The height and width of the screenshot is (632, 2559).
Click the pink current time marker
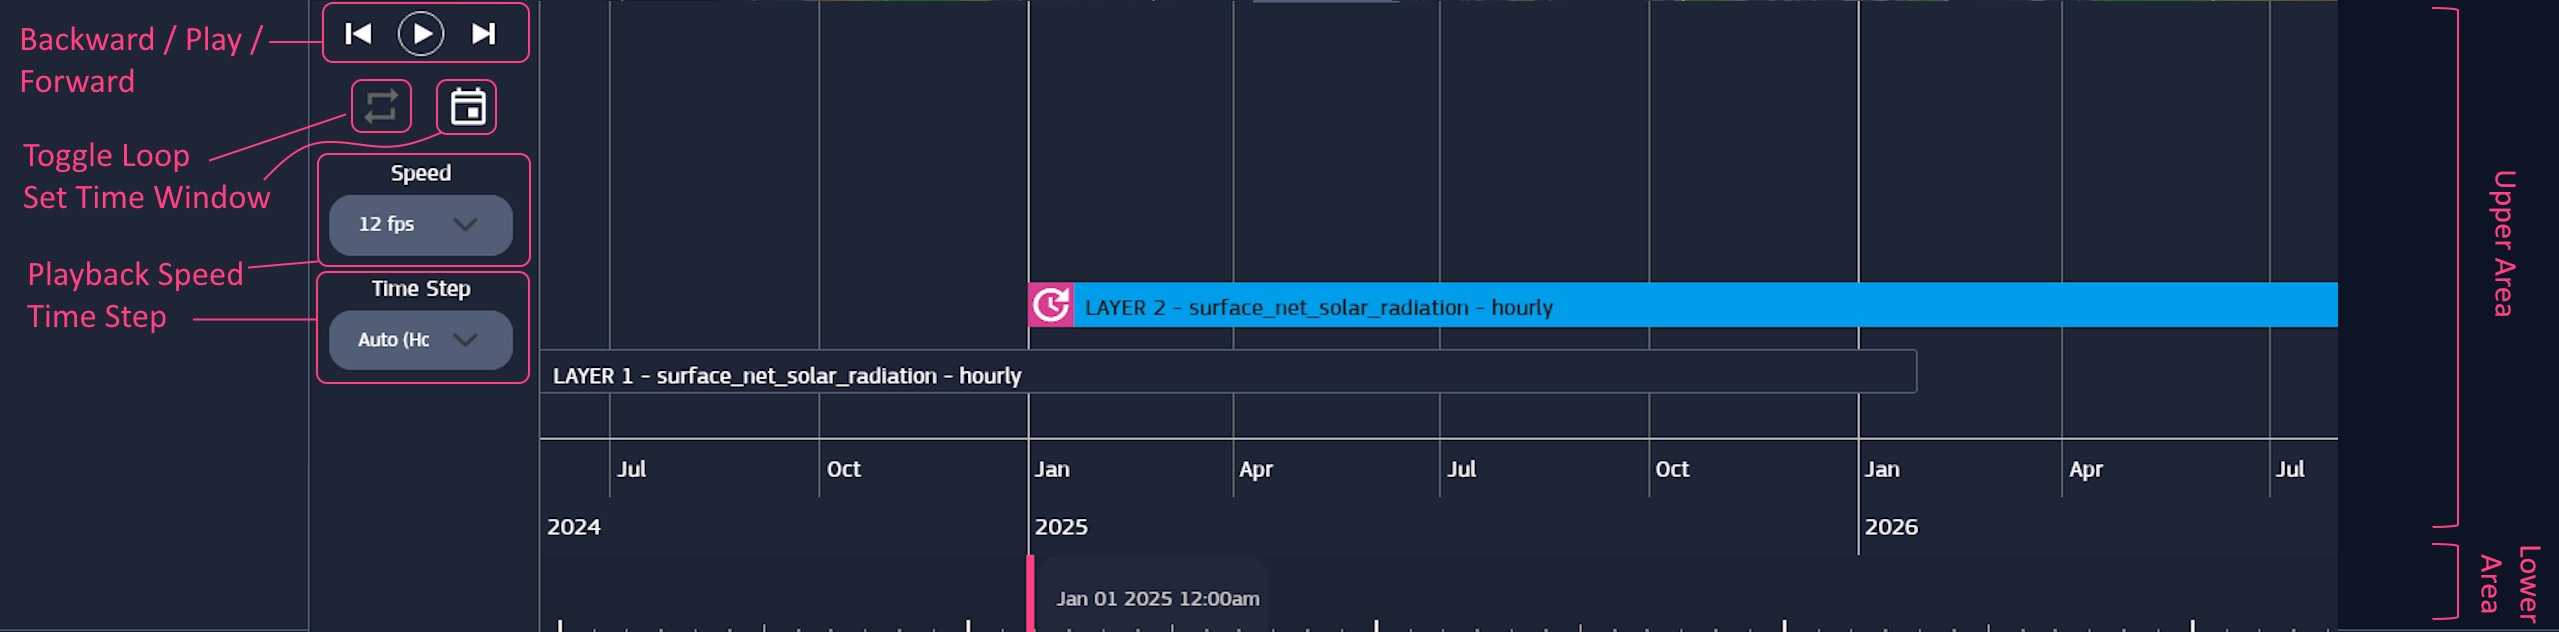1030,593
